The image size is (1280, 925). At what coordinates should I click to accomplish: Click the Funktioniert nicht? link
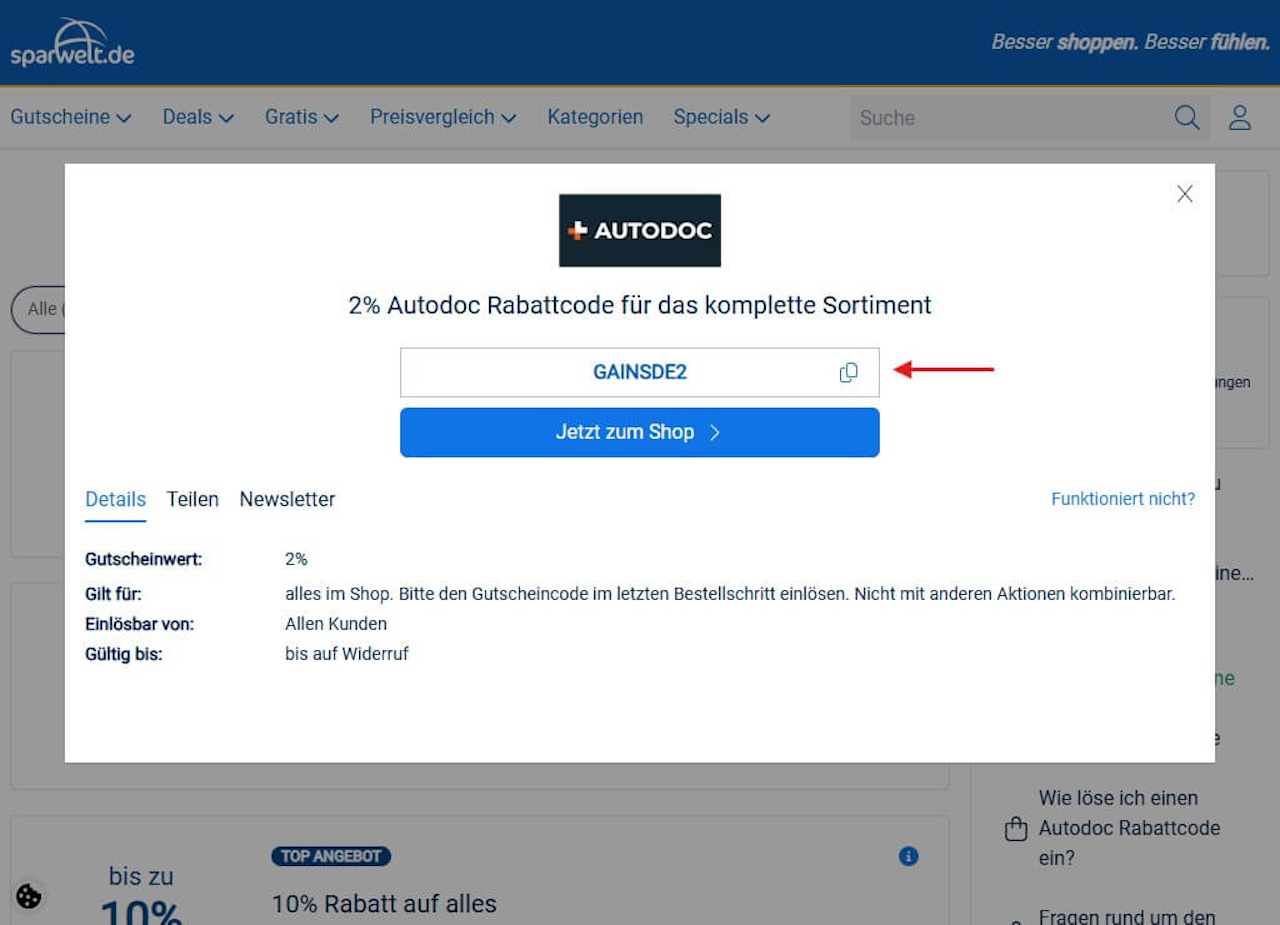coord(1123,498)
